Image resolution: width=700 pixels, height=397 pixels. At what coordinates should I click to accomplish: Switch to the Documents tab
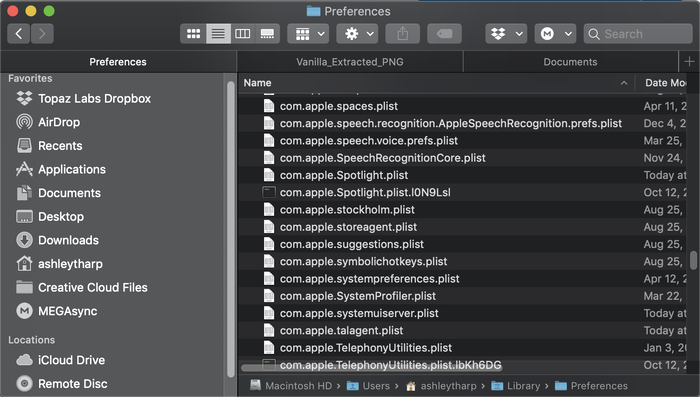coord(570,62)
